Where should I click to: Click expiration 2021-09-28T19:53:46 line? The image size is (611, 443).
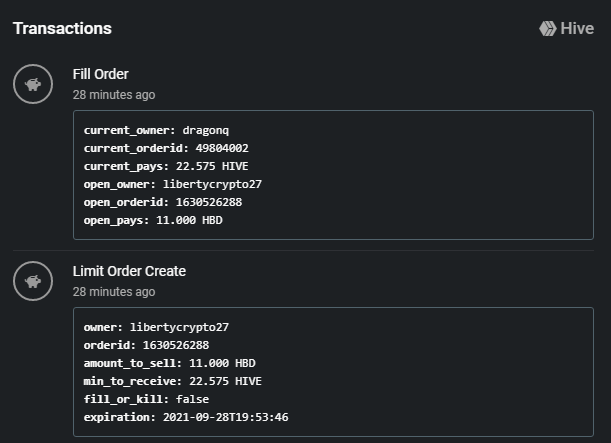tap(186, 417)
